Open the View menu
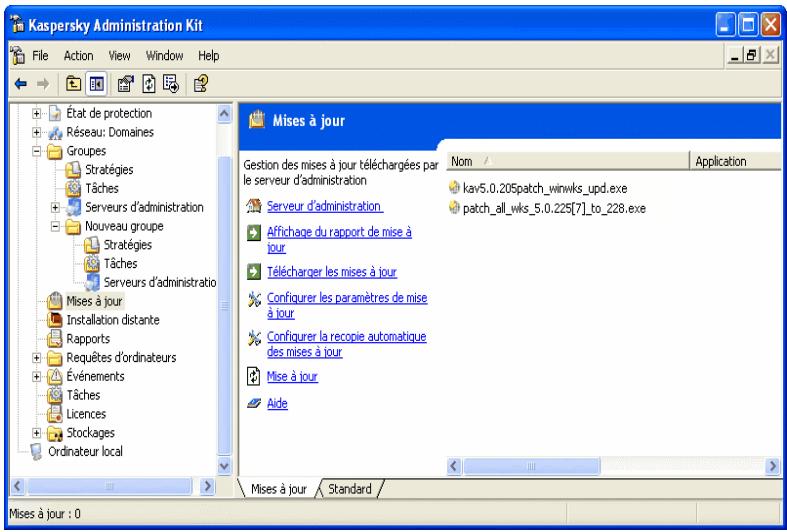Screen dimensions: 787x532 [x=119, y=56]
